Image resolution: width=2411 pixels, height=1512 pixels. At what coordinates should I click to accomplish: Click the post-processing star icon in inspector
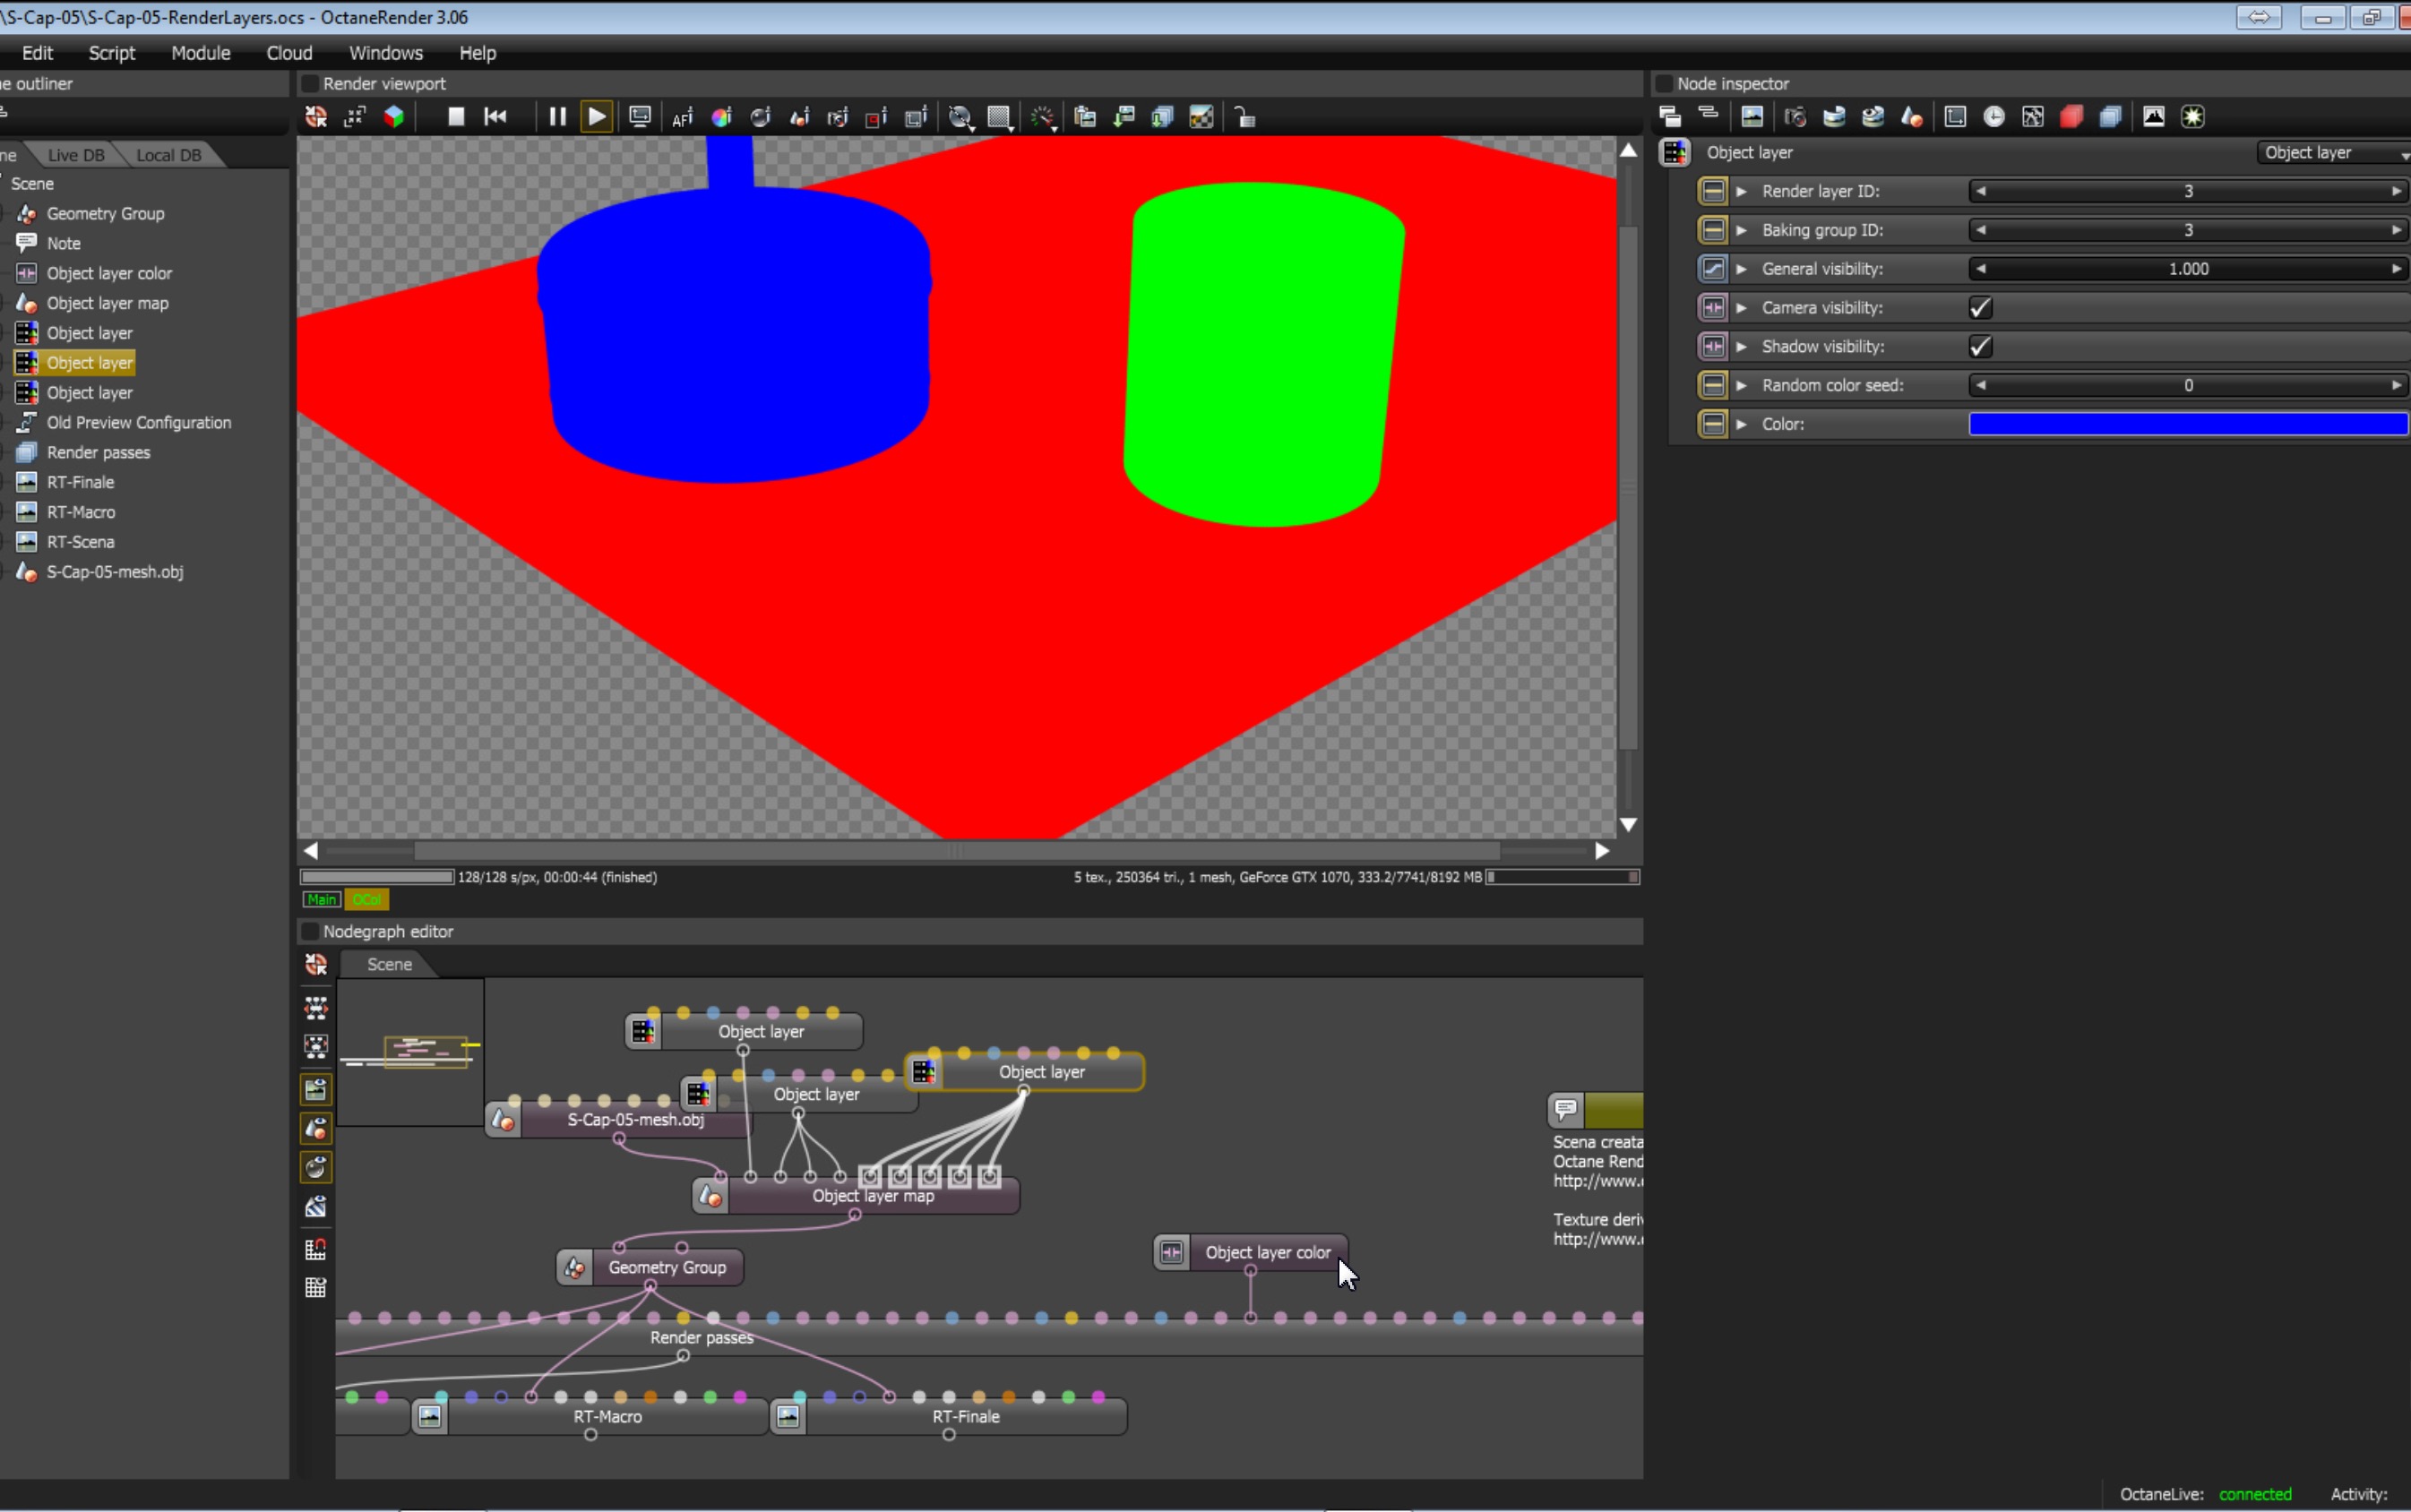coord(2192,117)
